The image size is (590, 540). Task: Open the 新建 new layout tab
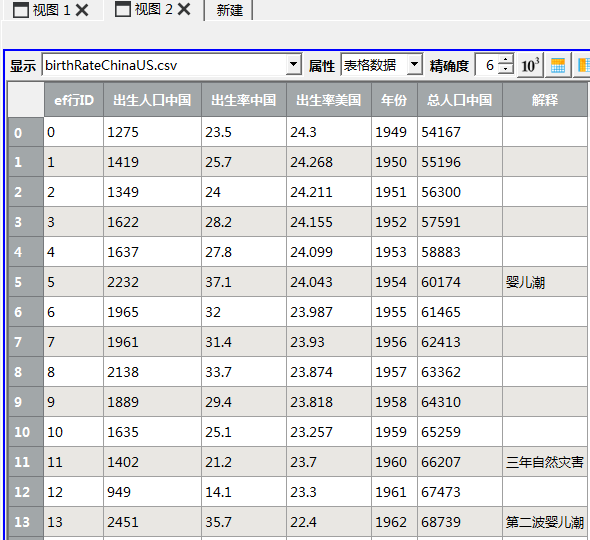(229, 10)
